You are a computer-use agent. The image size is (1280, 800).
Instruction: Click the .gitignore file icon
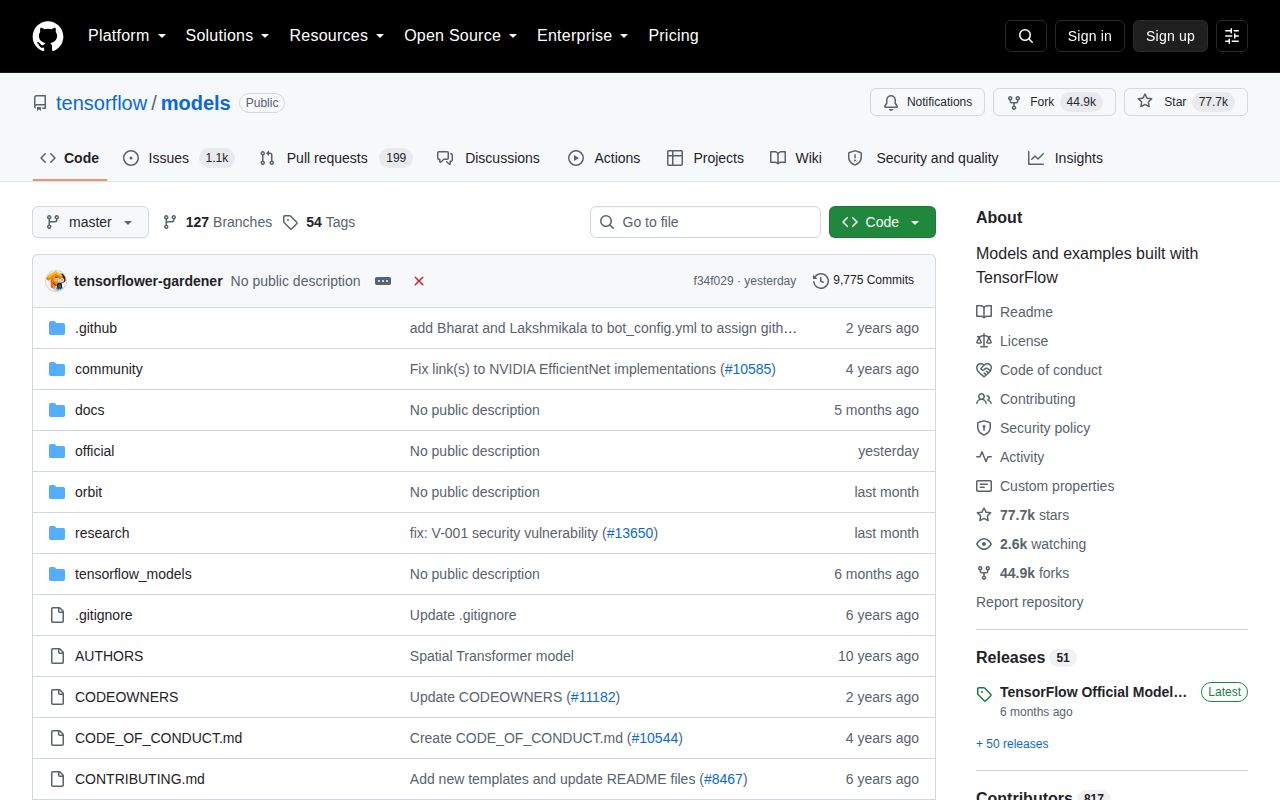tap(57, 615)
